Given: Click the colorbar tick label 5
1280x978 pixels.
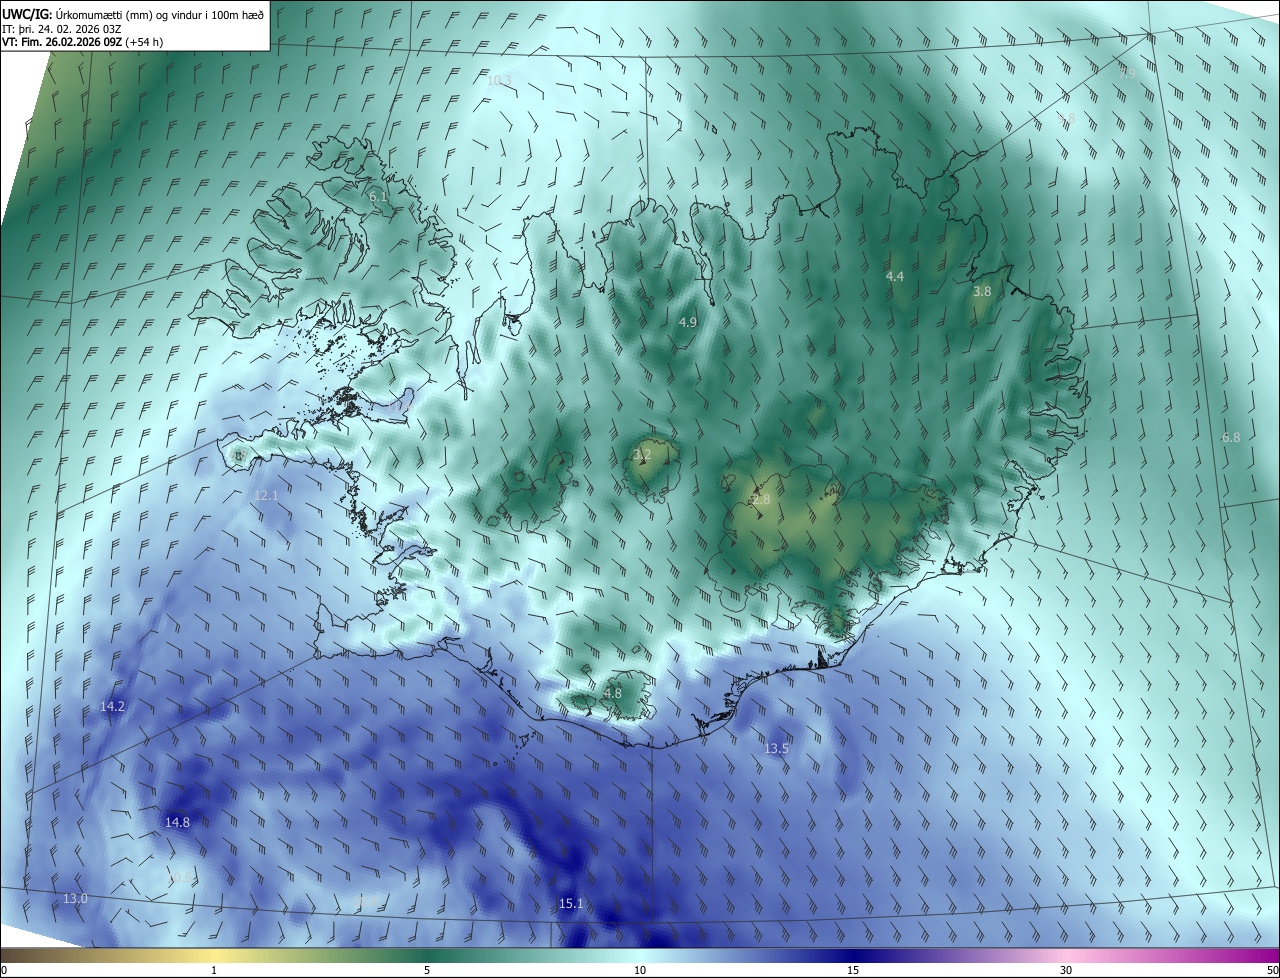Looking at the screenshot, I should (427, 970).
